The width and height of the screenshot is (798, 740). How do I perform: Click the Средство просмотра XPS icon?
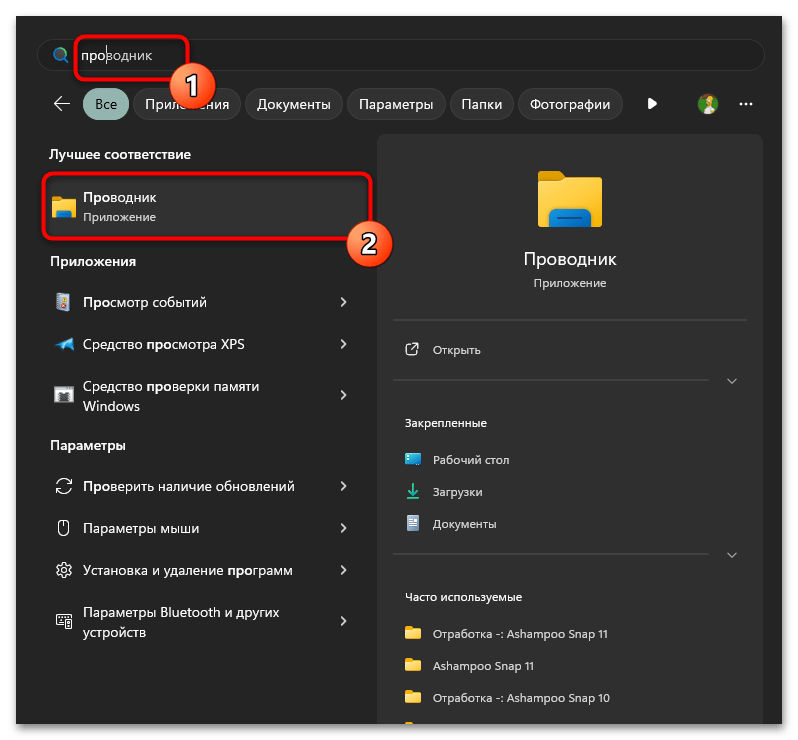(x=64, y=345)
